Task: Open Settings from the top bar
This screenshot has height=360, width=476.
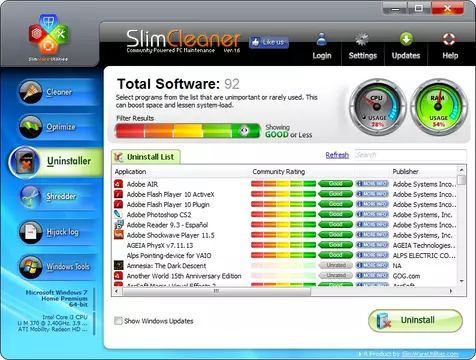Action: (362, 47)
